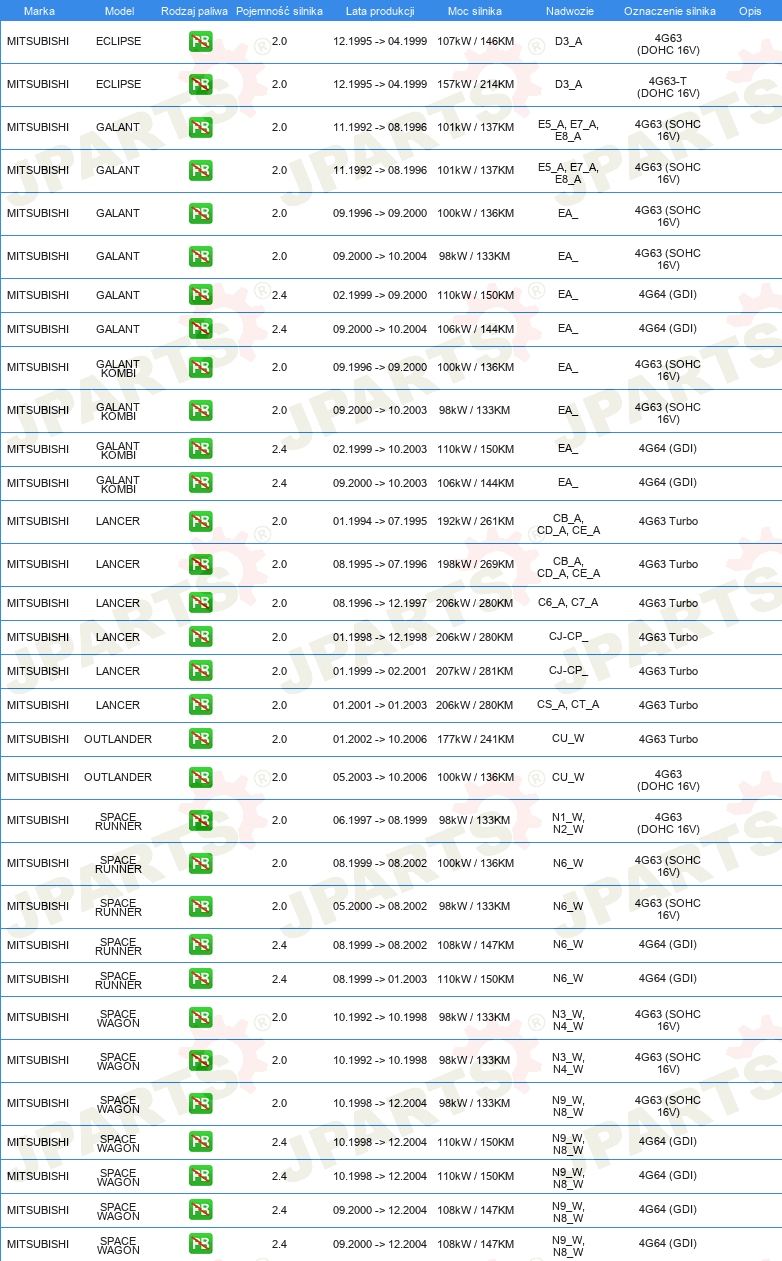Select the 01.2002 -> 10.2006 production years cell

380,739
